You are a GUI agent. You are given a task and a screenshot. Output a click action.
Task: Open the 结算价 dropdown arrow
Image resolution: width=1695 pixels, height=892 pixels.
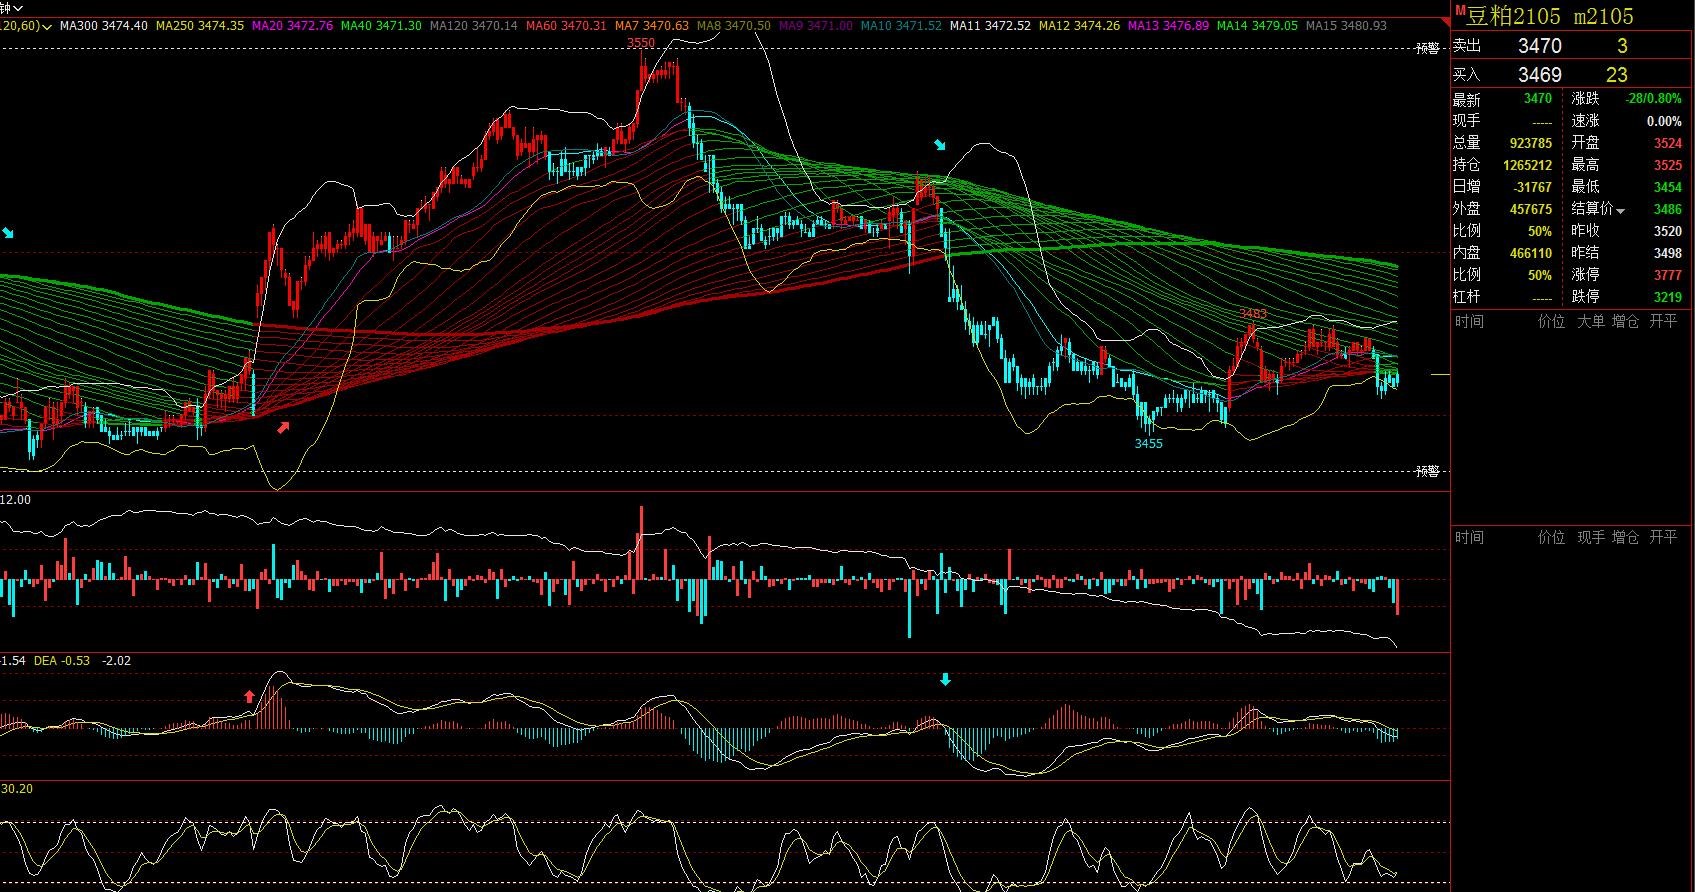pos(1620,211)
